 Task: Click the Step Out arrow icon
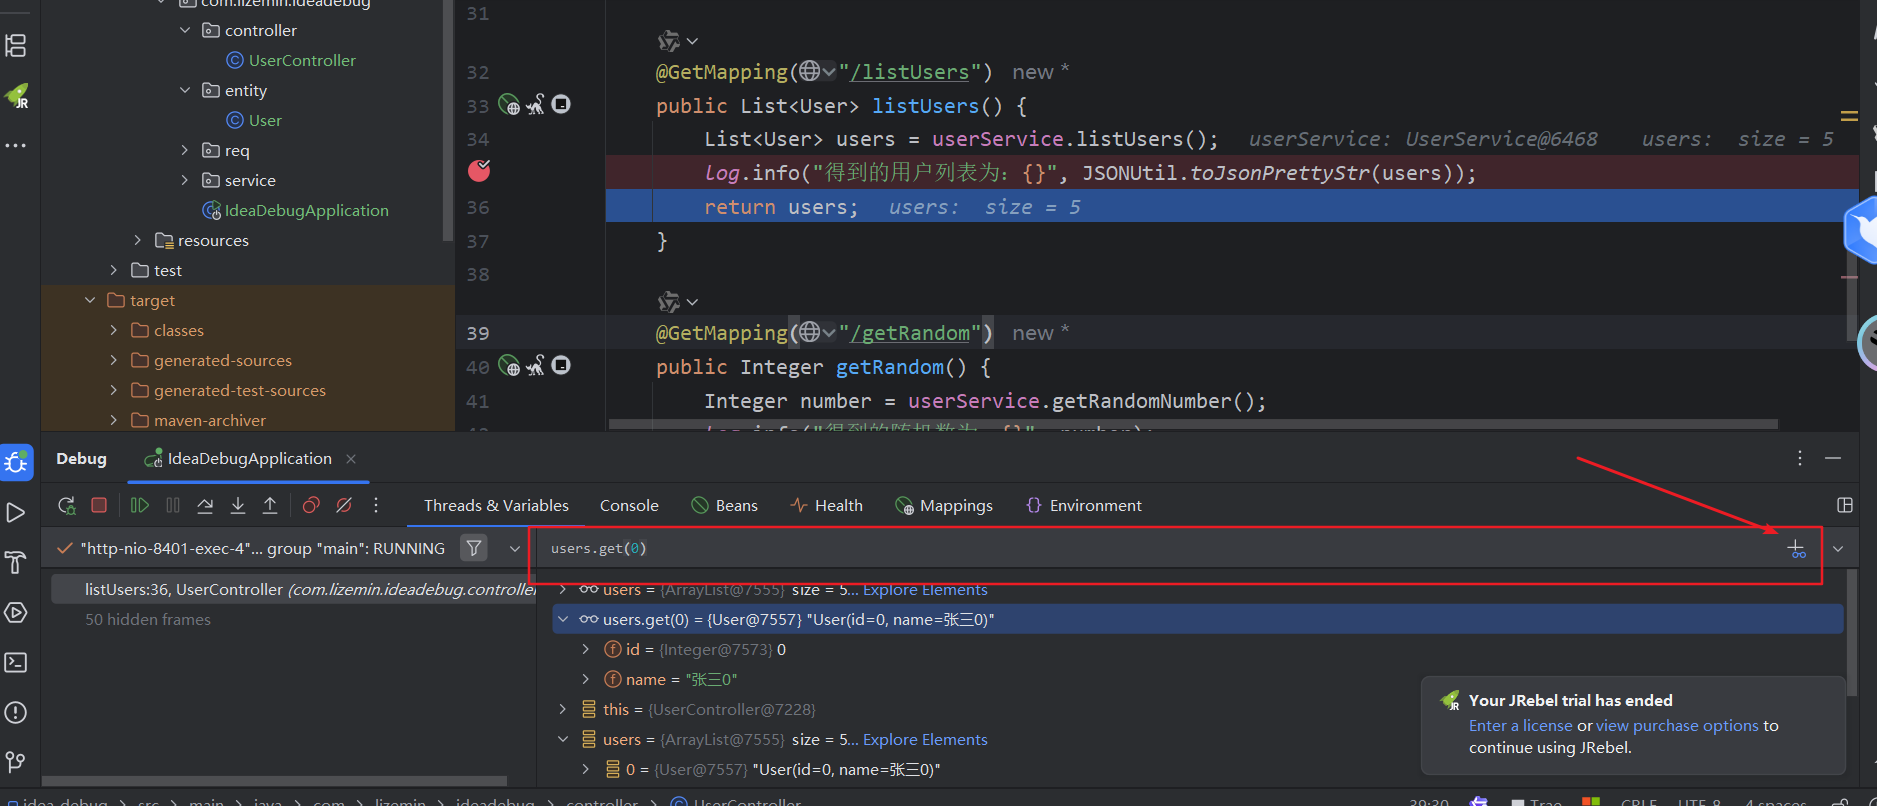(x=270, y=506)
